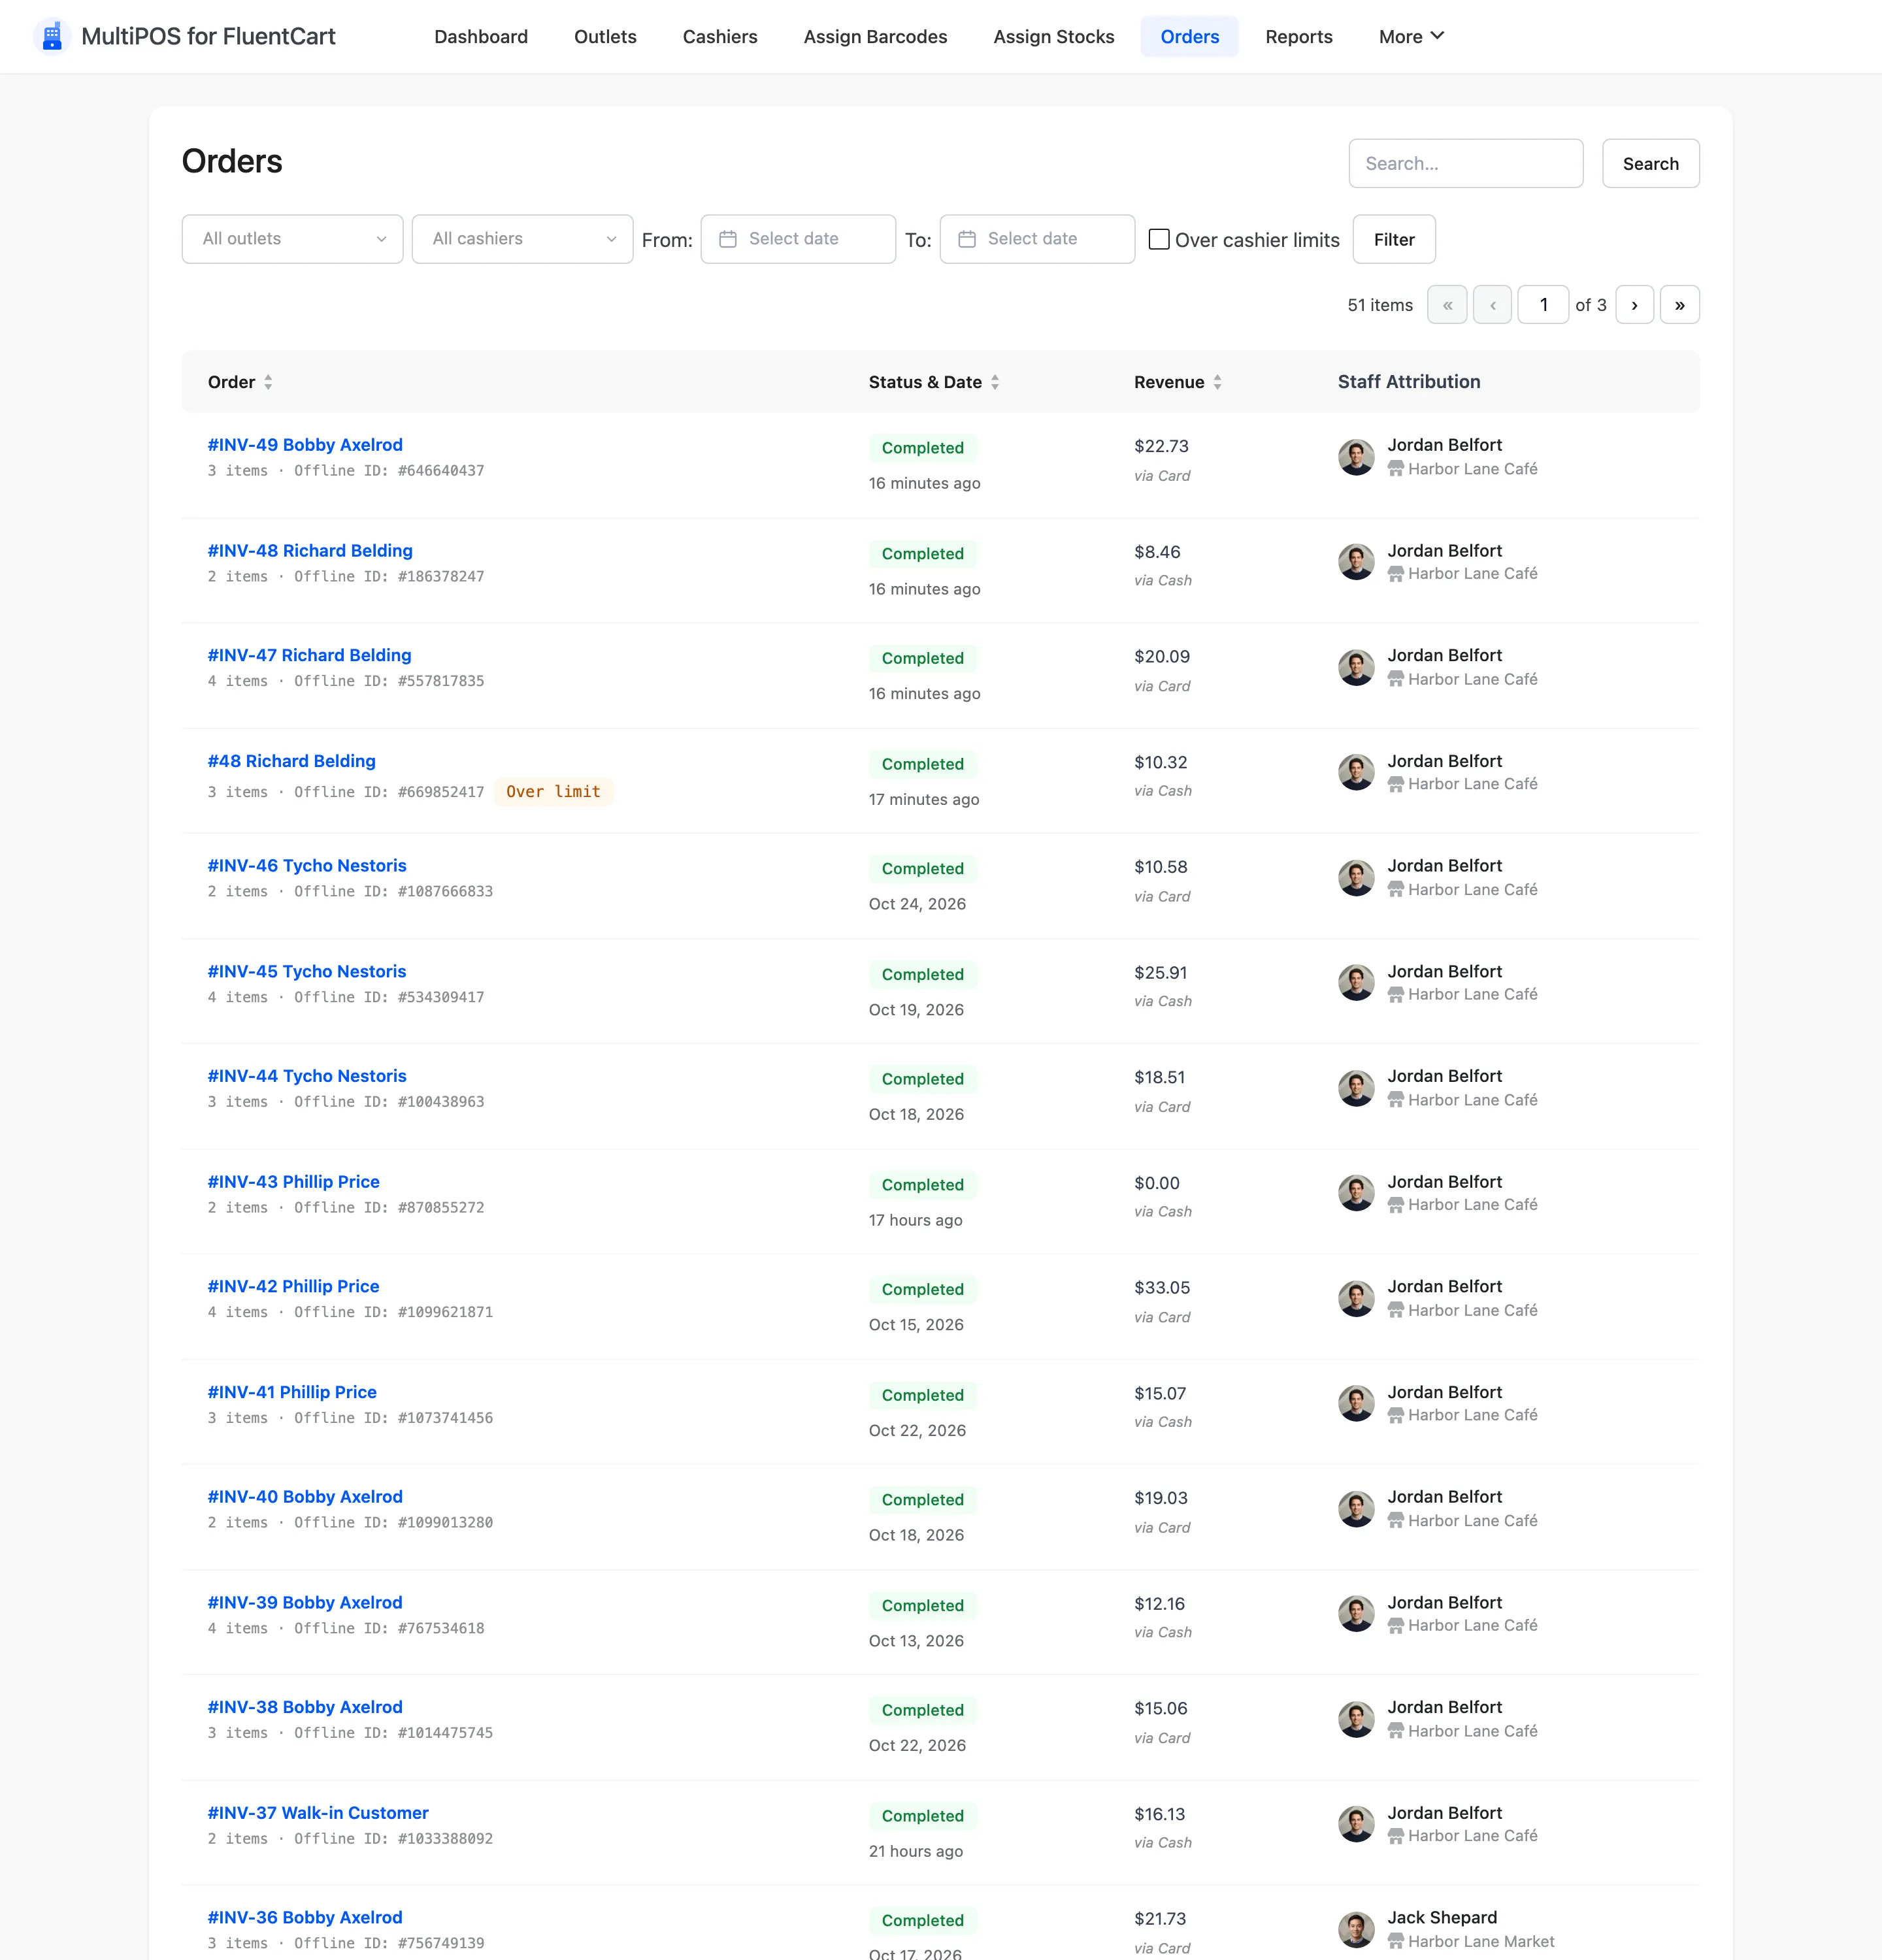Click Jack Shepard avatar on #INV-36 row
The image size is (1882, 1960).
(1356, 1929)
